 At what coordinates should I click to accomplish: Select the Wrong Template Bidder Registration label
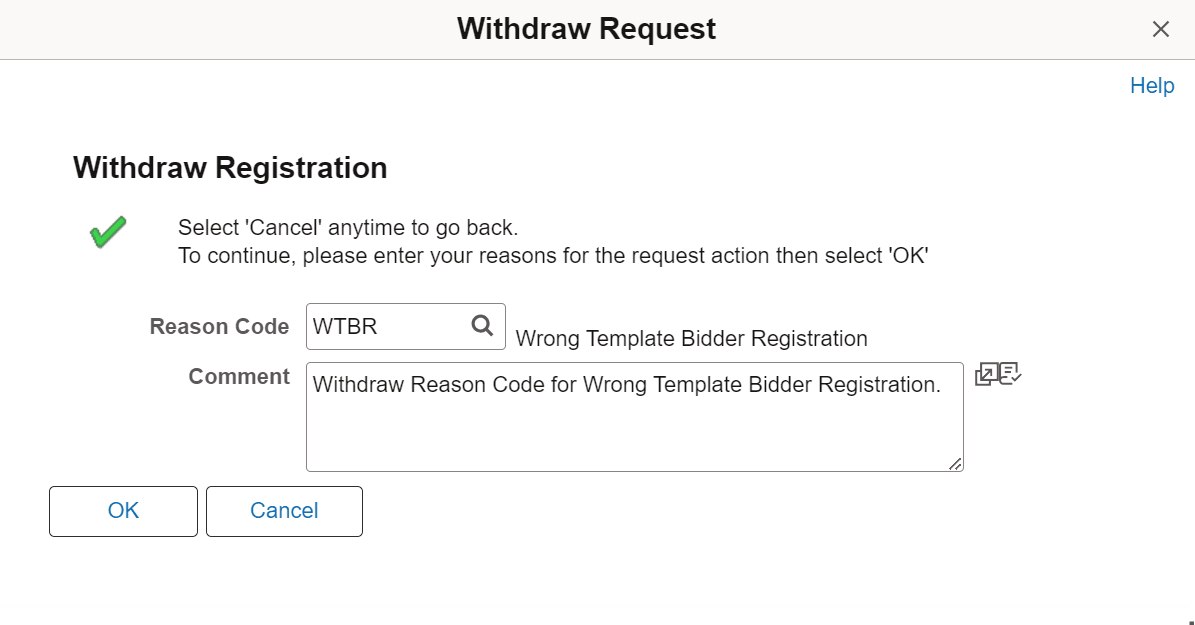pos(691,339)
